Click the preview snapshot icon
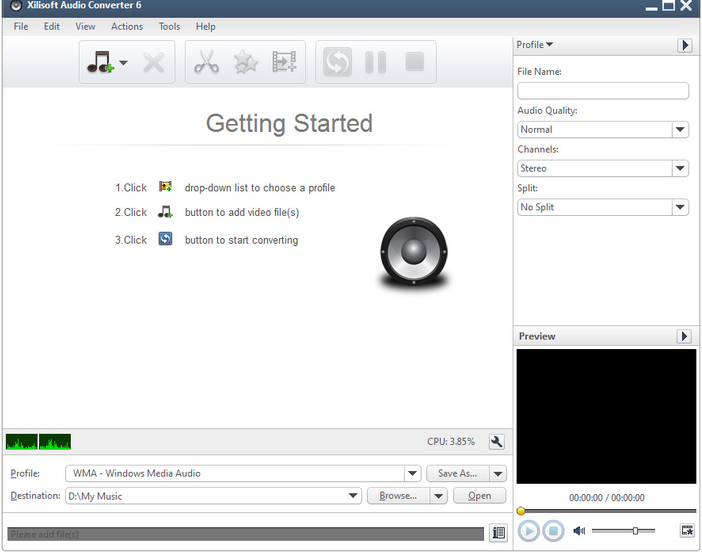 [x=687, y=531]
